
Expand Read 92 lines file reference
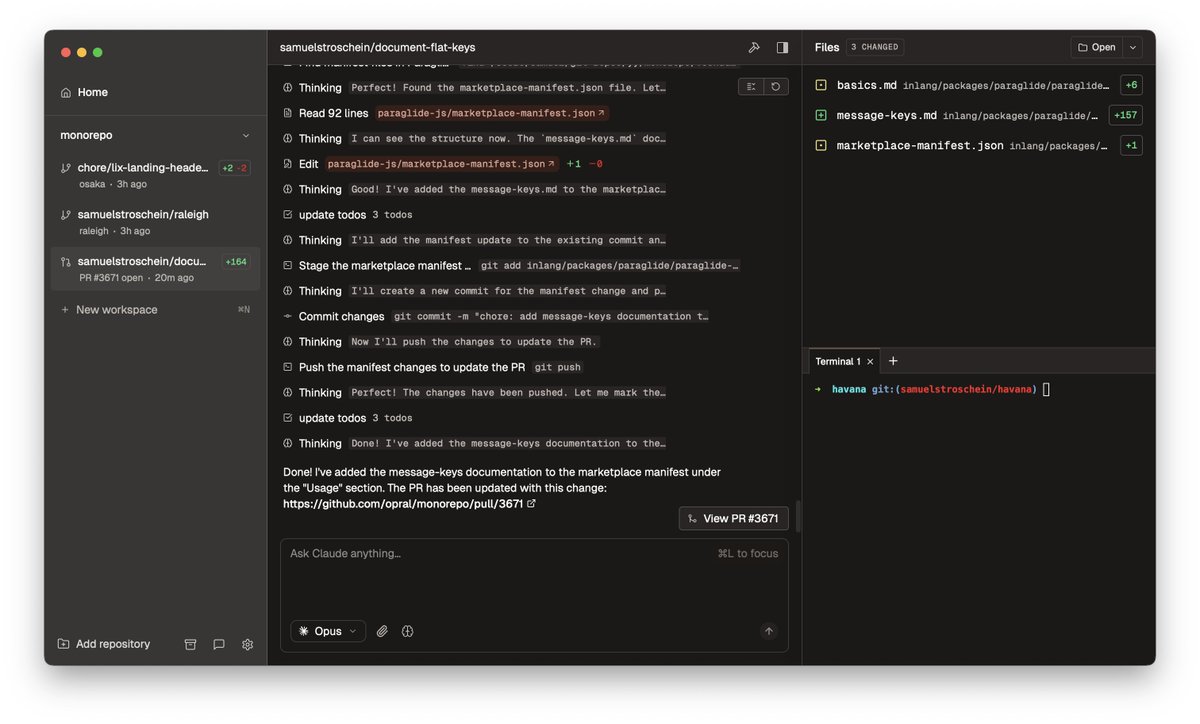click(x=492, y=113)
